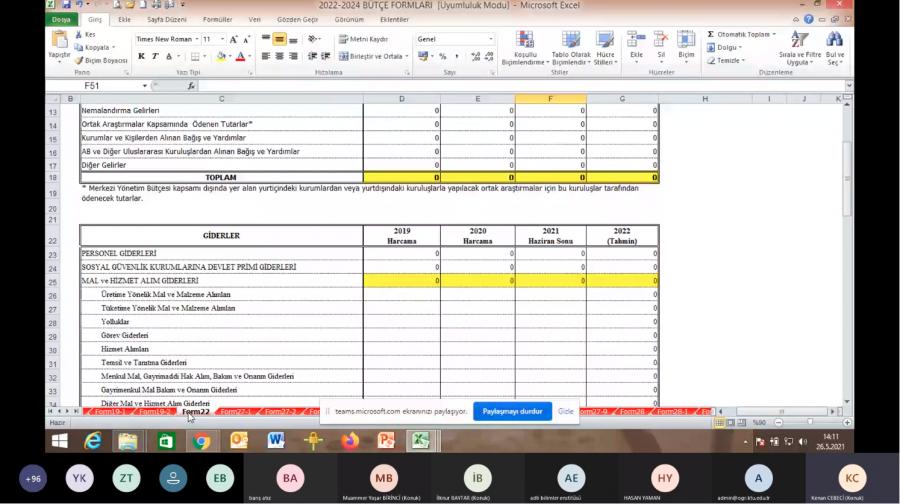Screen dimensions: 900x504
Task: Toggle bold (K) formatting
Action: click(140, 56)
